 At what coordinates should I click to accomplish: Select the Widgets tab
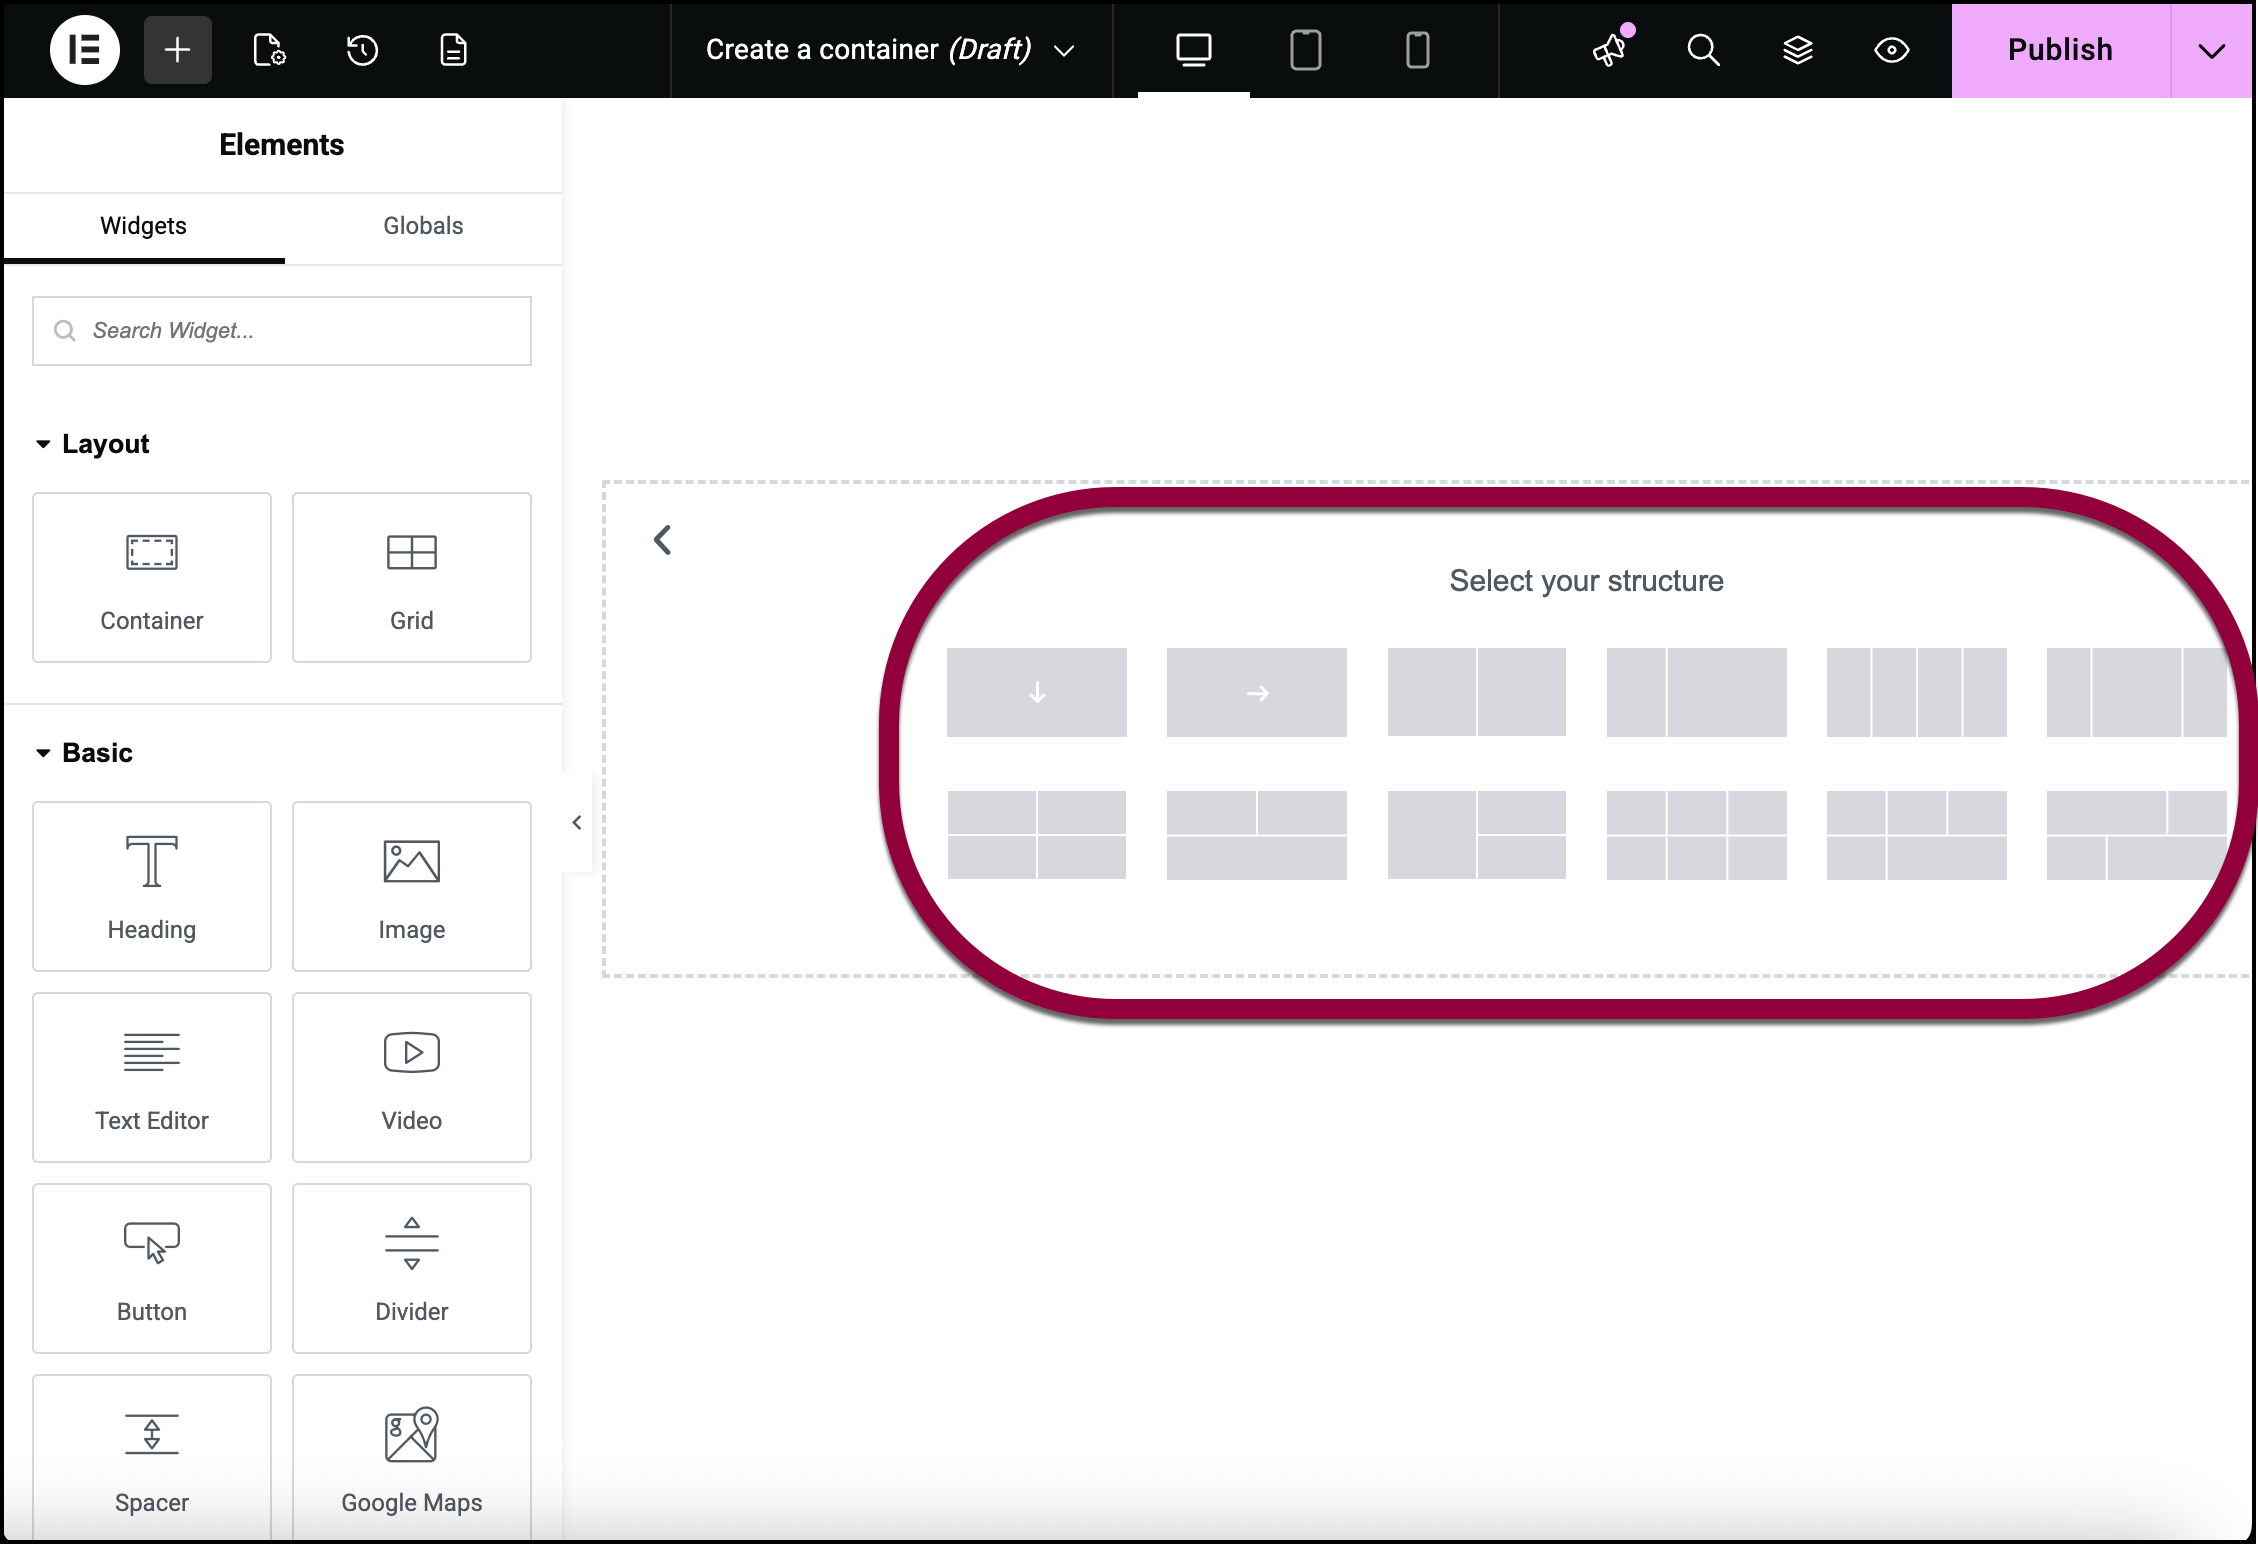[143, 226]
